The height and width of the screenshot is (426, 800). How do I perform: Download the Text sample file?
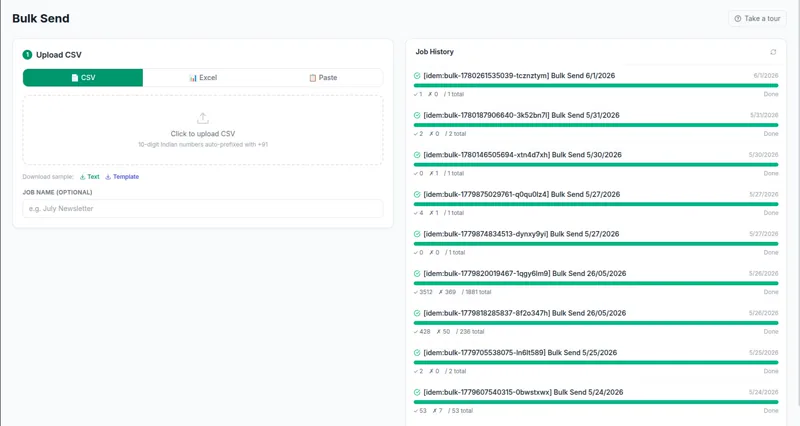click(90, 177)
